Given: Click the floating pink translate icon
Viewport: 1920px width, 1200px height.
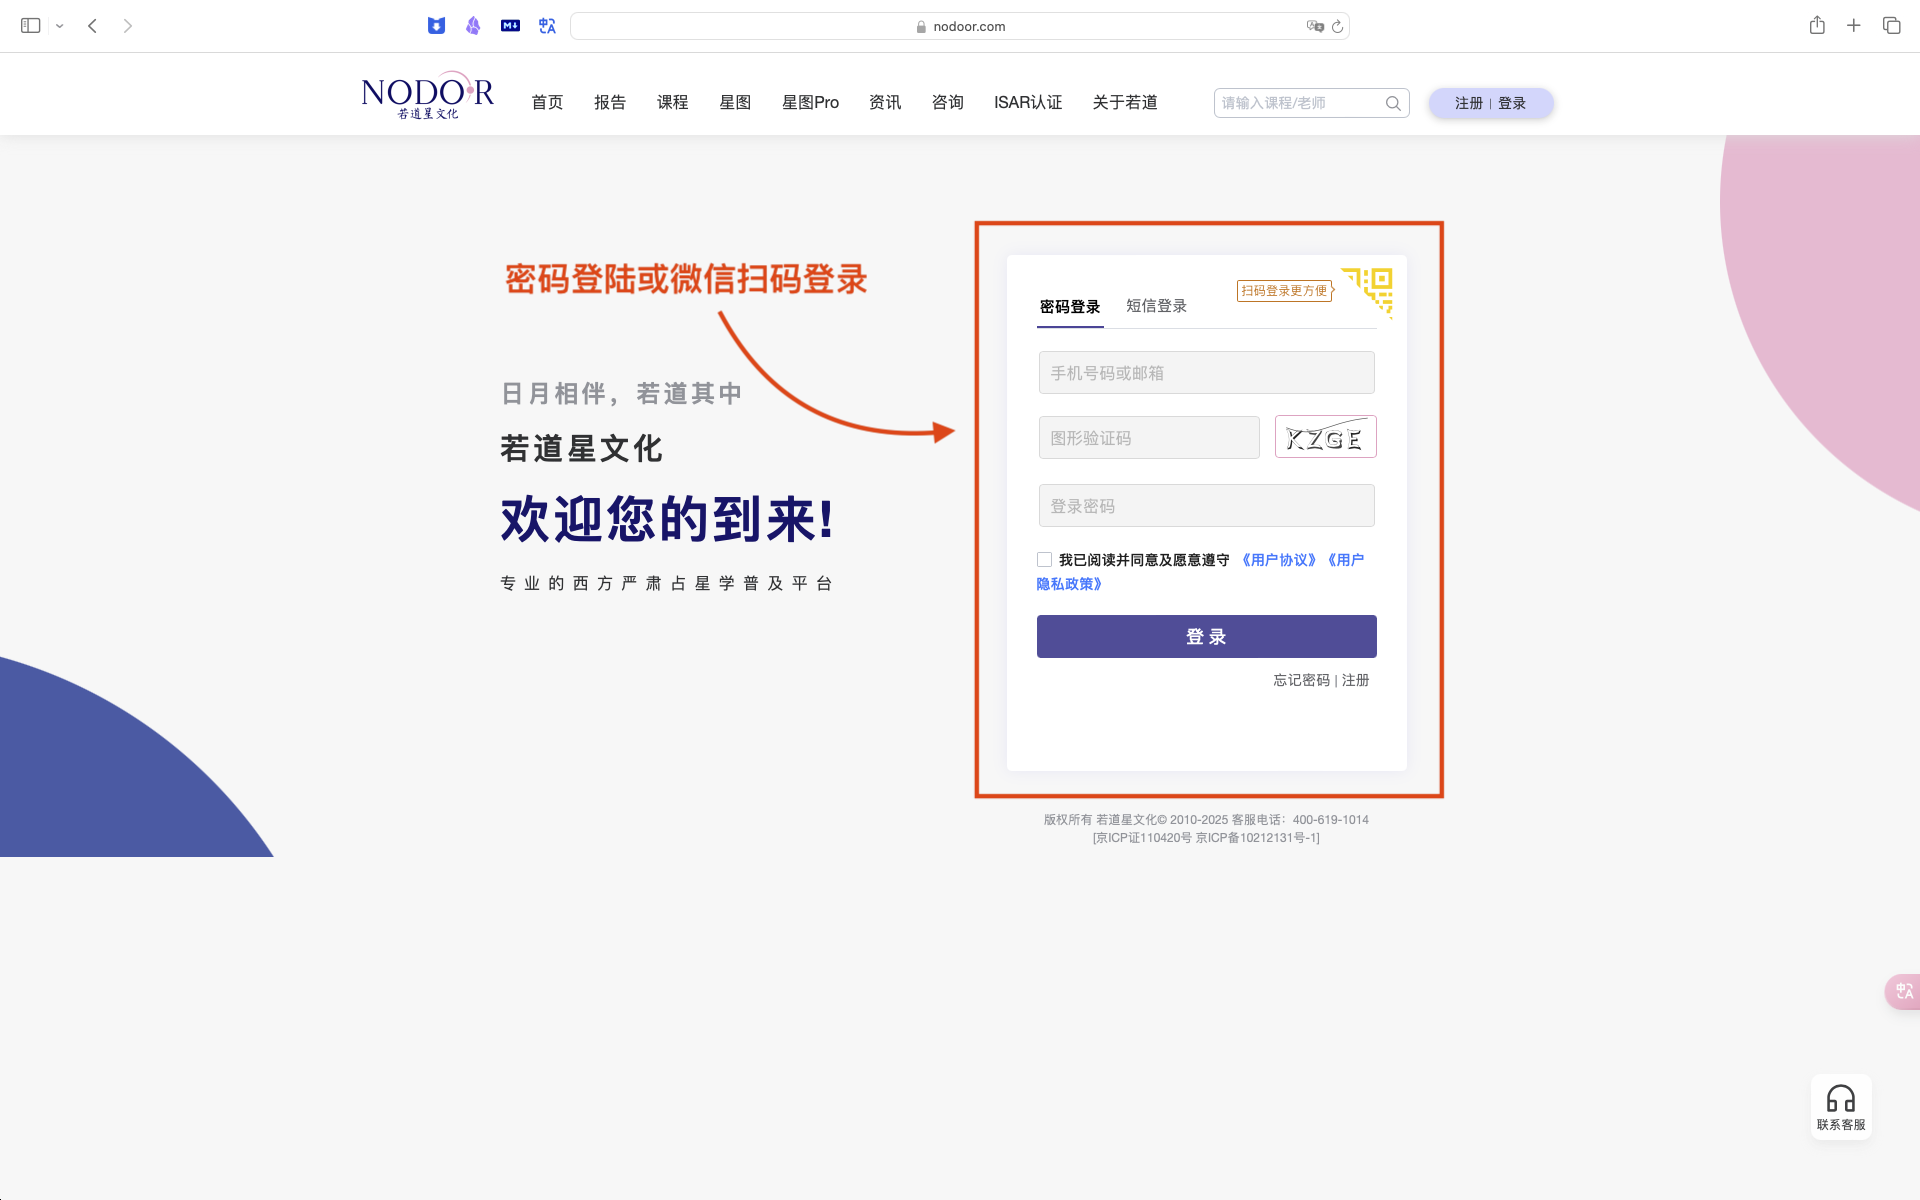Looking at the screenshot, I should pyautogui.click(x=1903, y=991).
